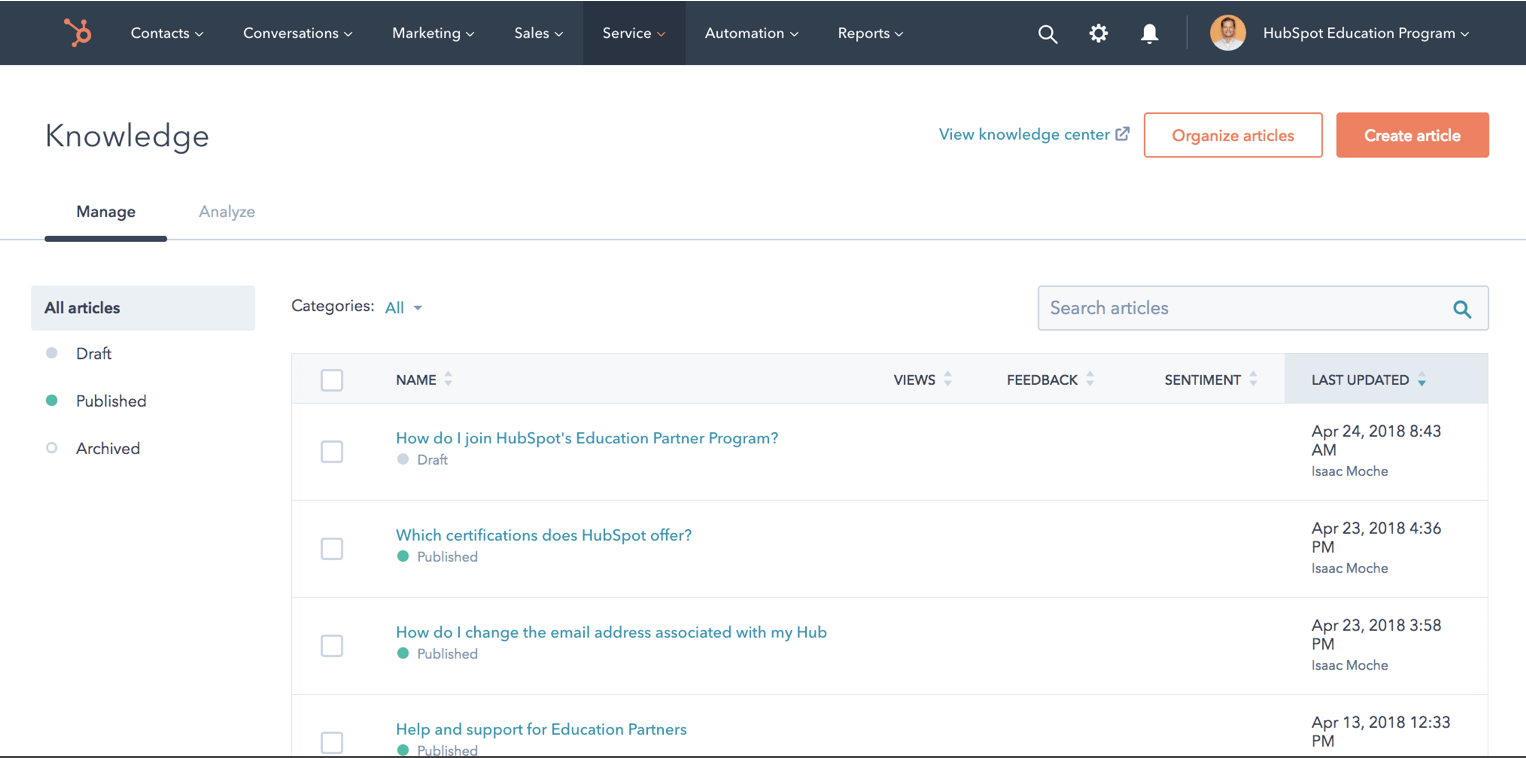Switch to the Analyze tab
The width and height of the screenshot is (1526, 758).
pyautogui.click(x=227, y=212)
